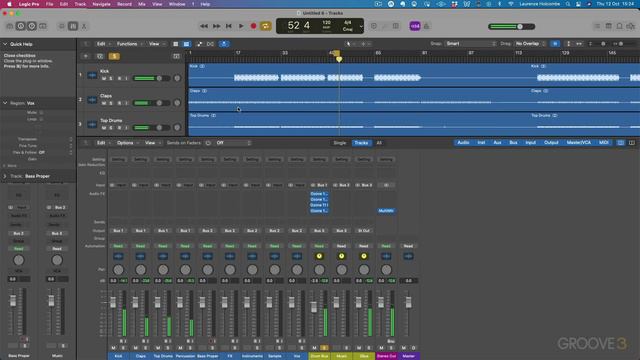This screenshot has height=360, width=640.
Task: Open the Loop Browser icon
Action: coord(619,26)
